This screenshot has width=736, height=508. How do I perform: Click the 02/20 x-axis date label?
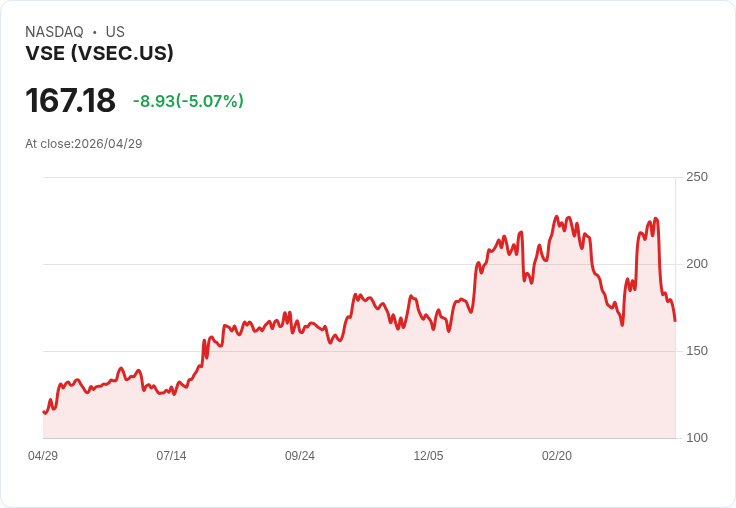(x=557, y=456)
